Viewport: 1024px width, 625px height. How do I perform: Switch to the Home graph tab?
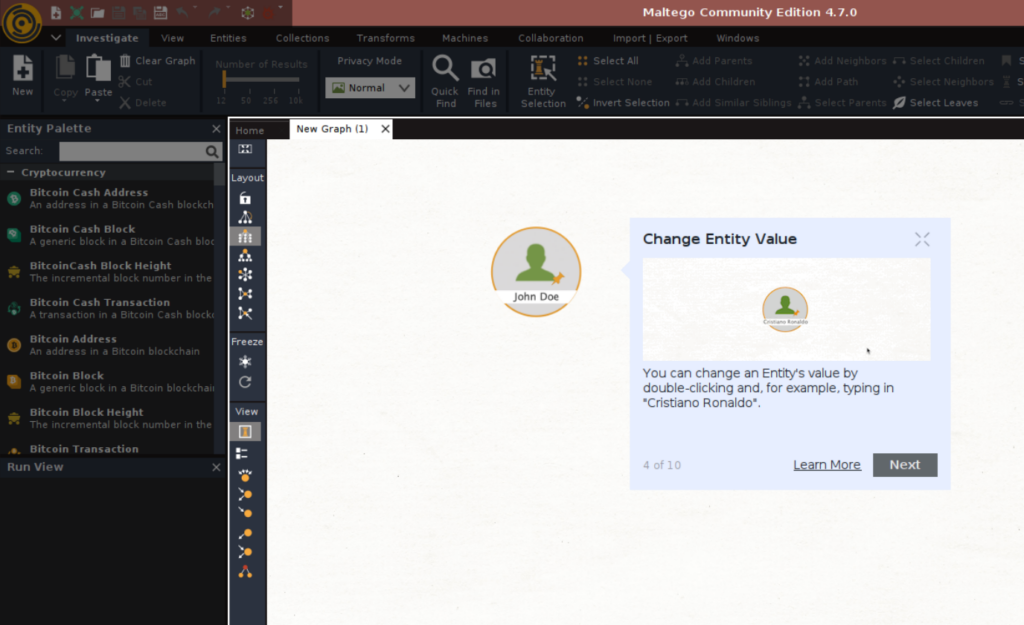point(249,130)
